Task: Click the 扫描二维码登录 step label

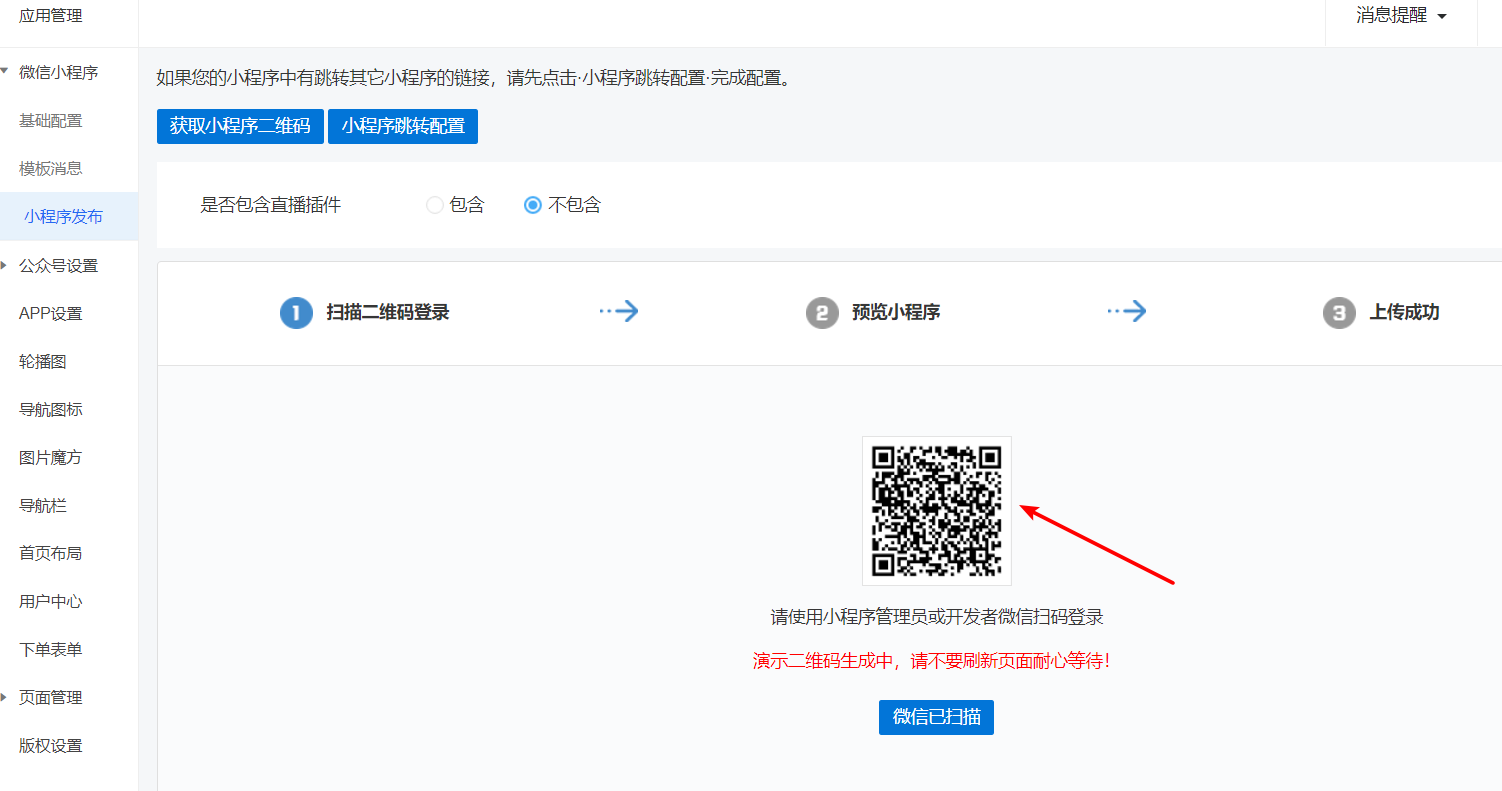Action: tap(388, 312)
